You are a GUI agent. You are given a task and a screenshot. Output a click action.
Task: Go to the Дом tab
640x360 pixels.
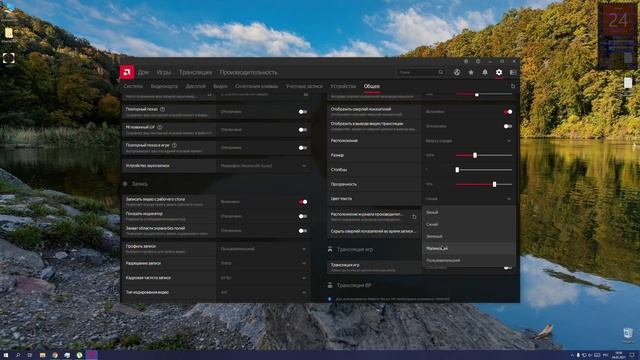[x=143, y=72]
